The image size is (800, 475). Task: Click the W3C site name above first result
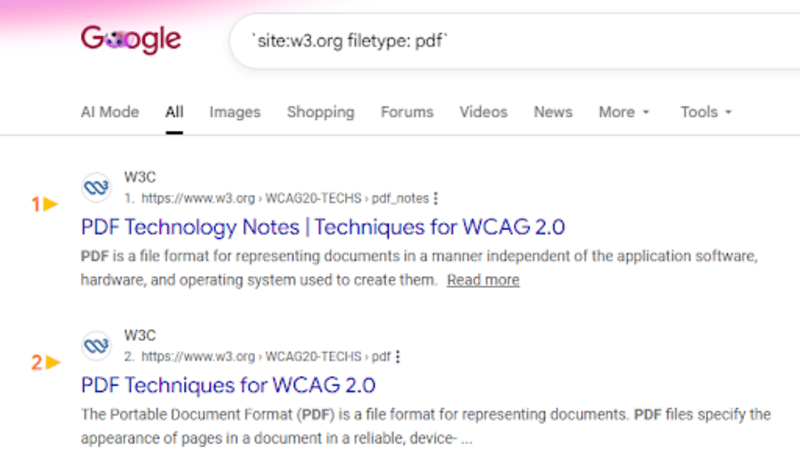pos(140,177)
